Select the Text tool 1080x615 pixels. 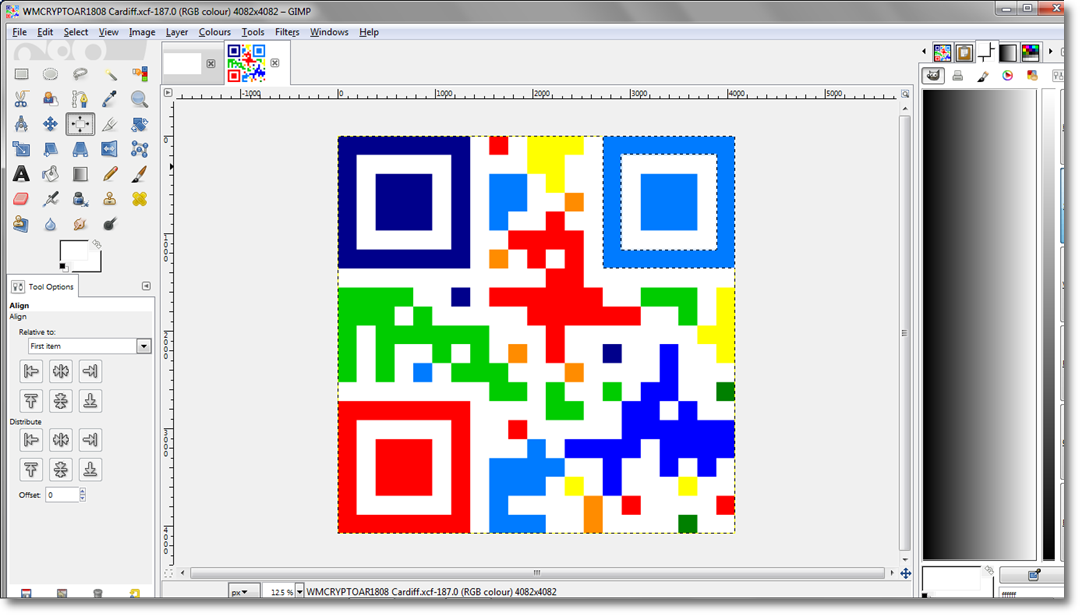click(x=21, y=174)
